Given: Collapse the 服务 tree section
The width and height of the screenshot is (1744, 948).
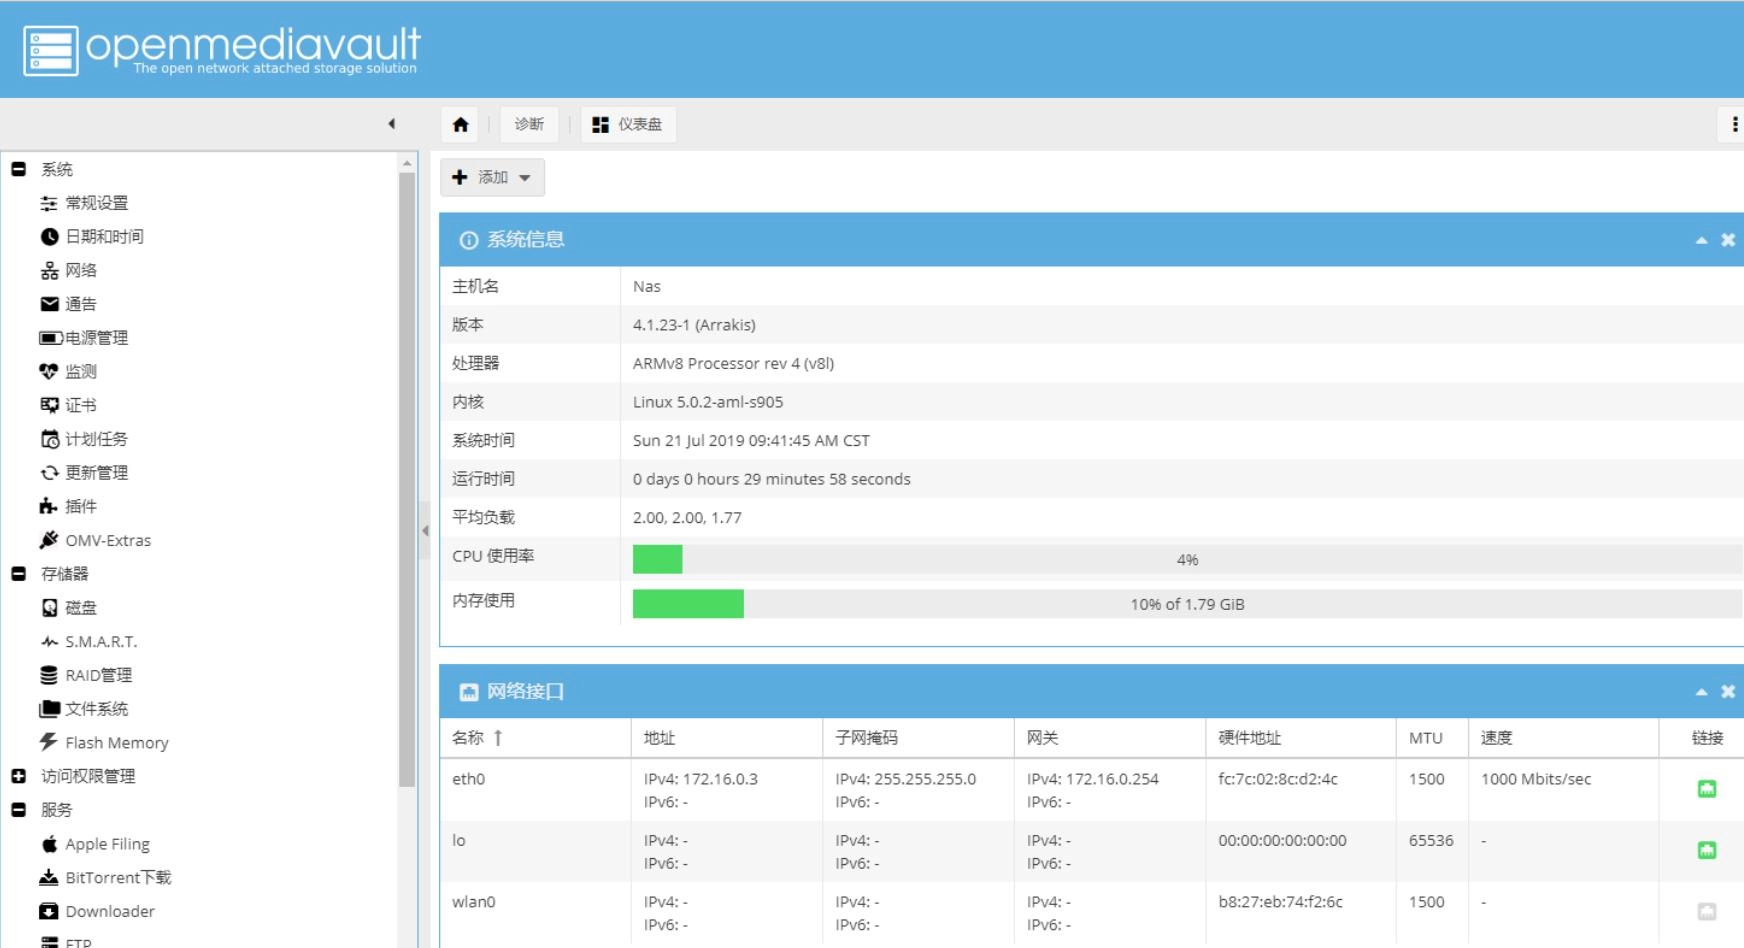Looking at the screenshot, I should [x=18, y=810].
